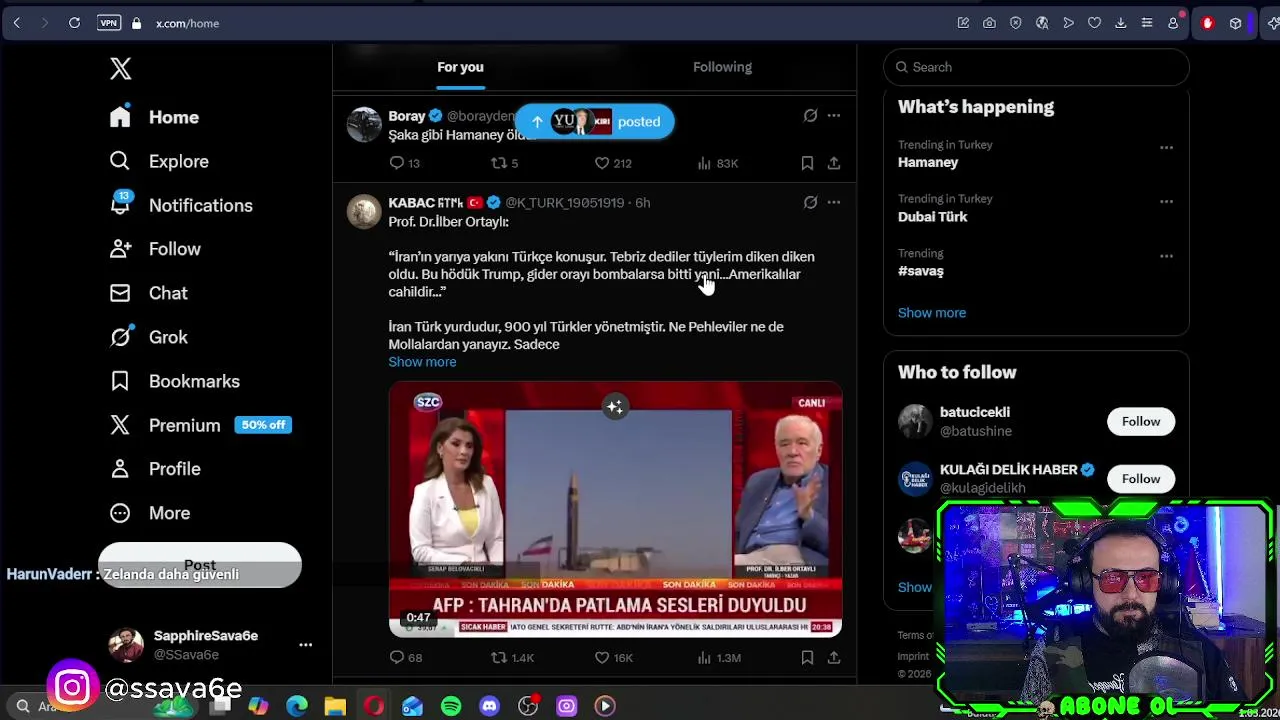
Task: Open account menu next to SapphireSava6e
Action: pyautogui.click(x=306, y=645)
